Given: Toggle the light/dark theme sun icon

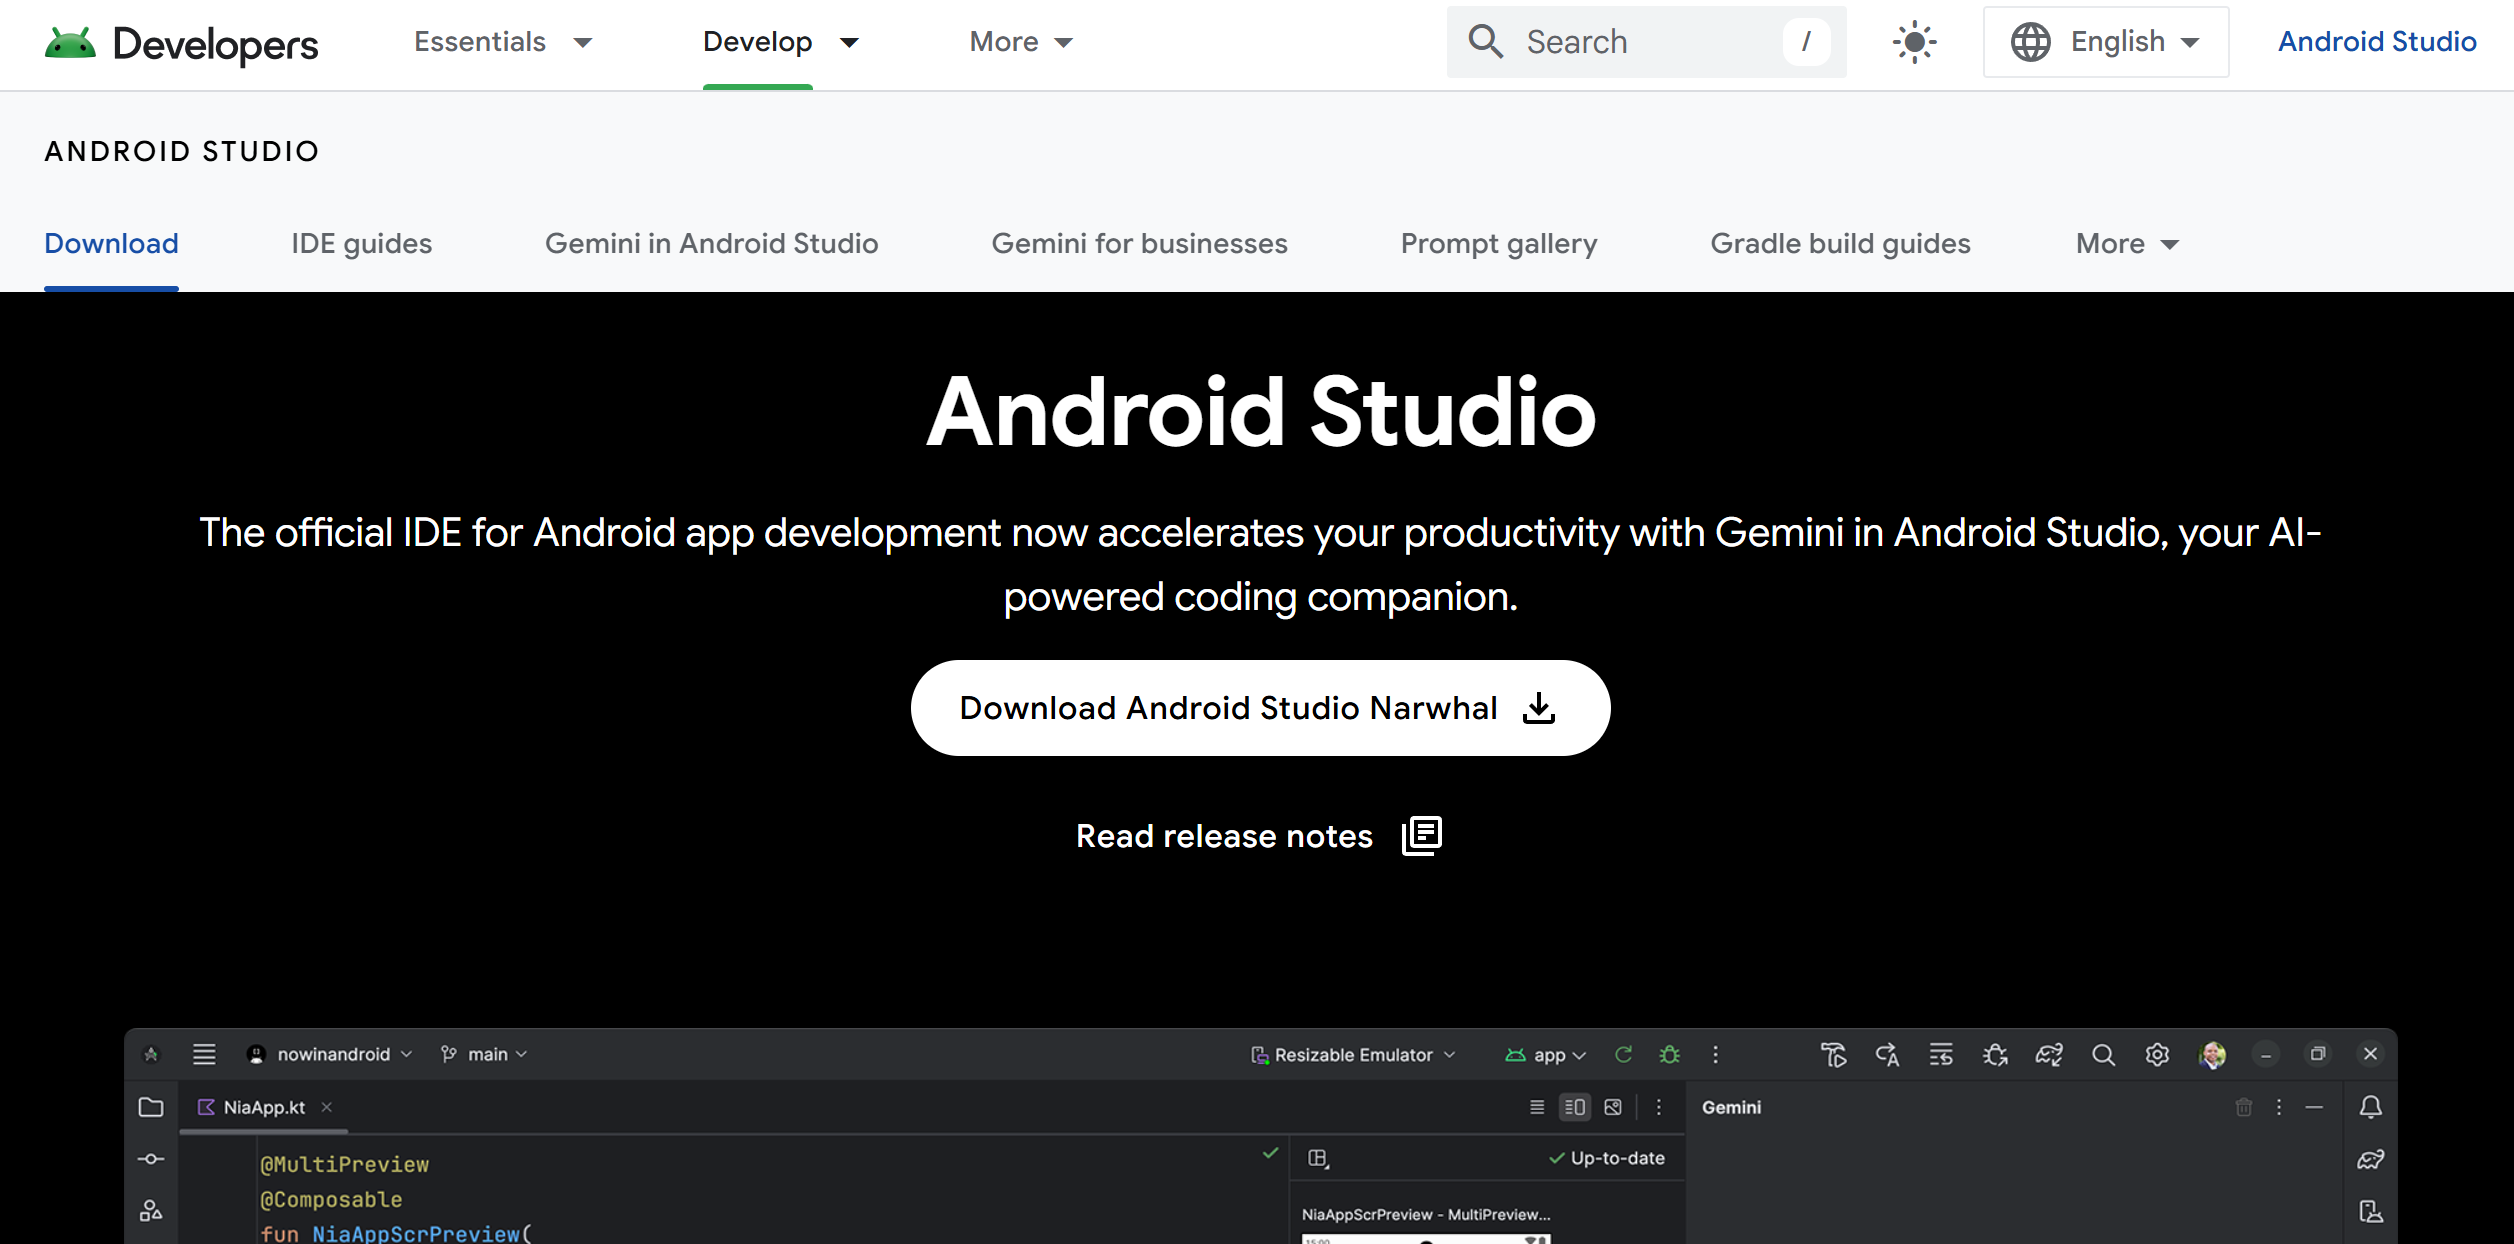Looking at the screenshot, I should (1914, 42).
